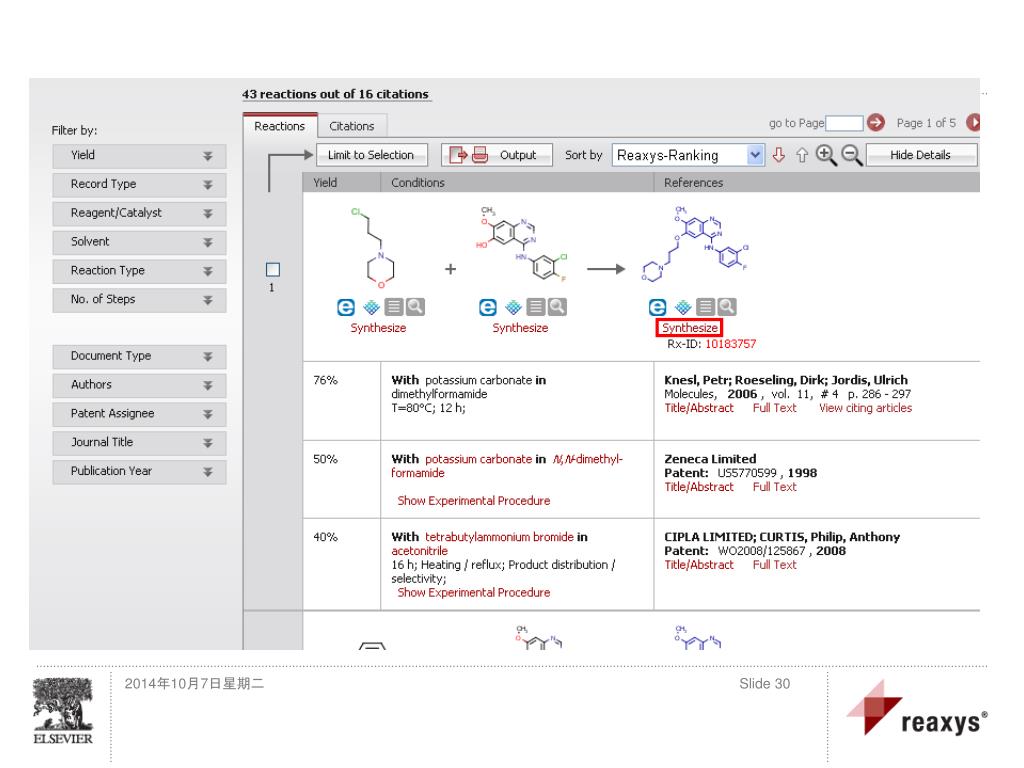Zoom out with magnifier minus icon
The image size is (1024, 768).
coord(852,155)
